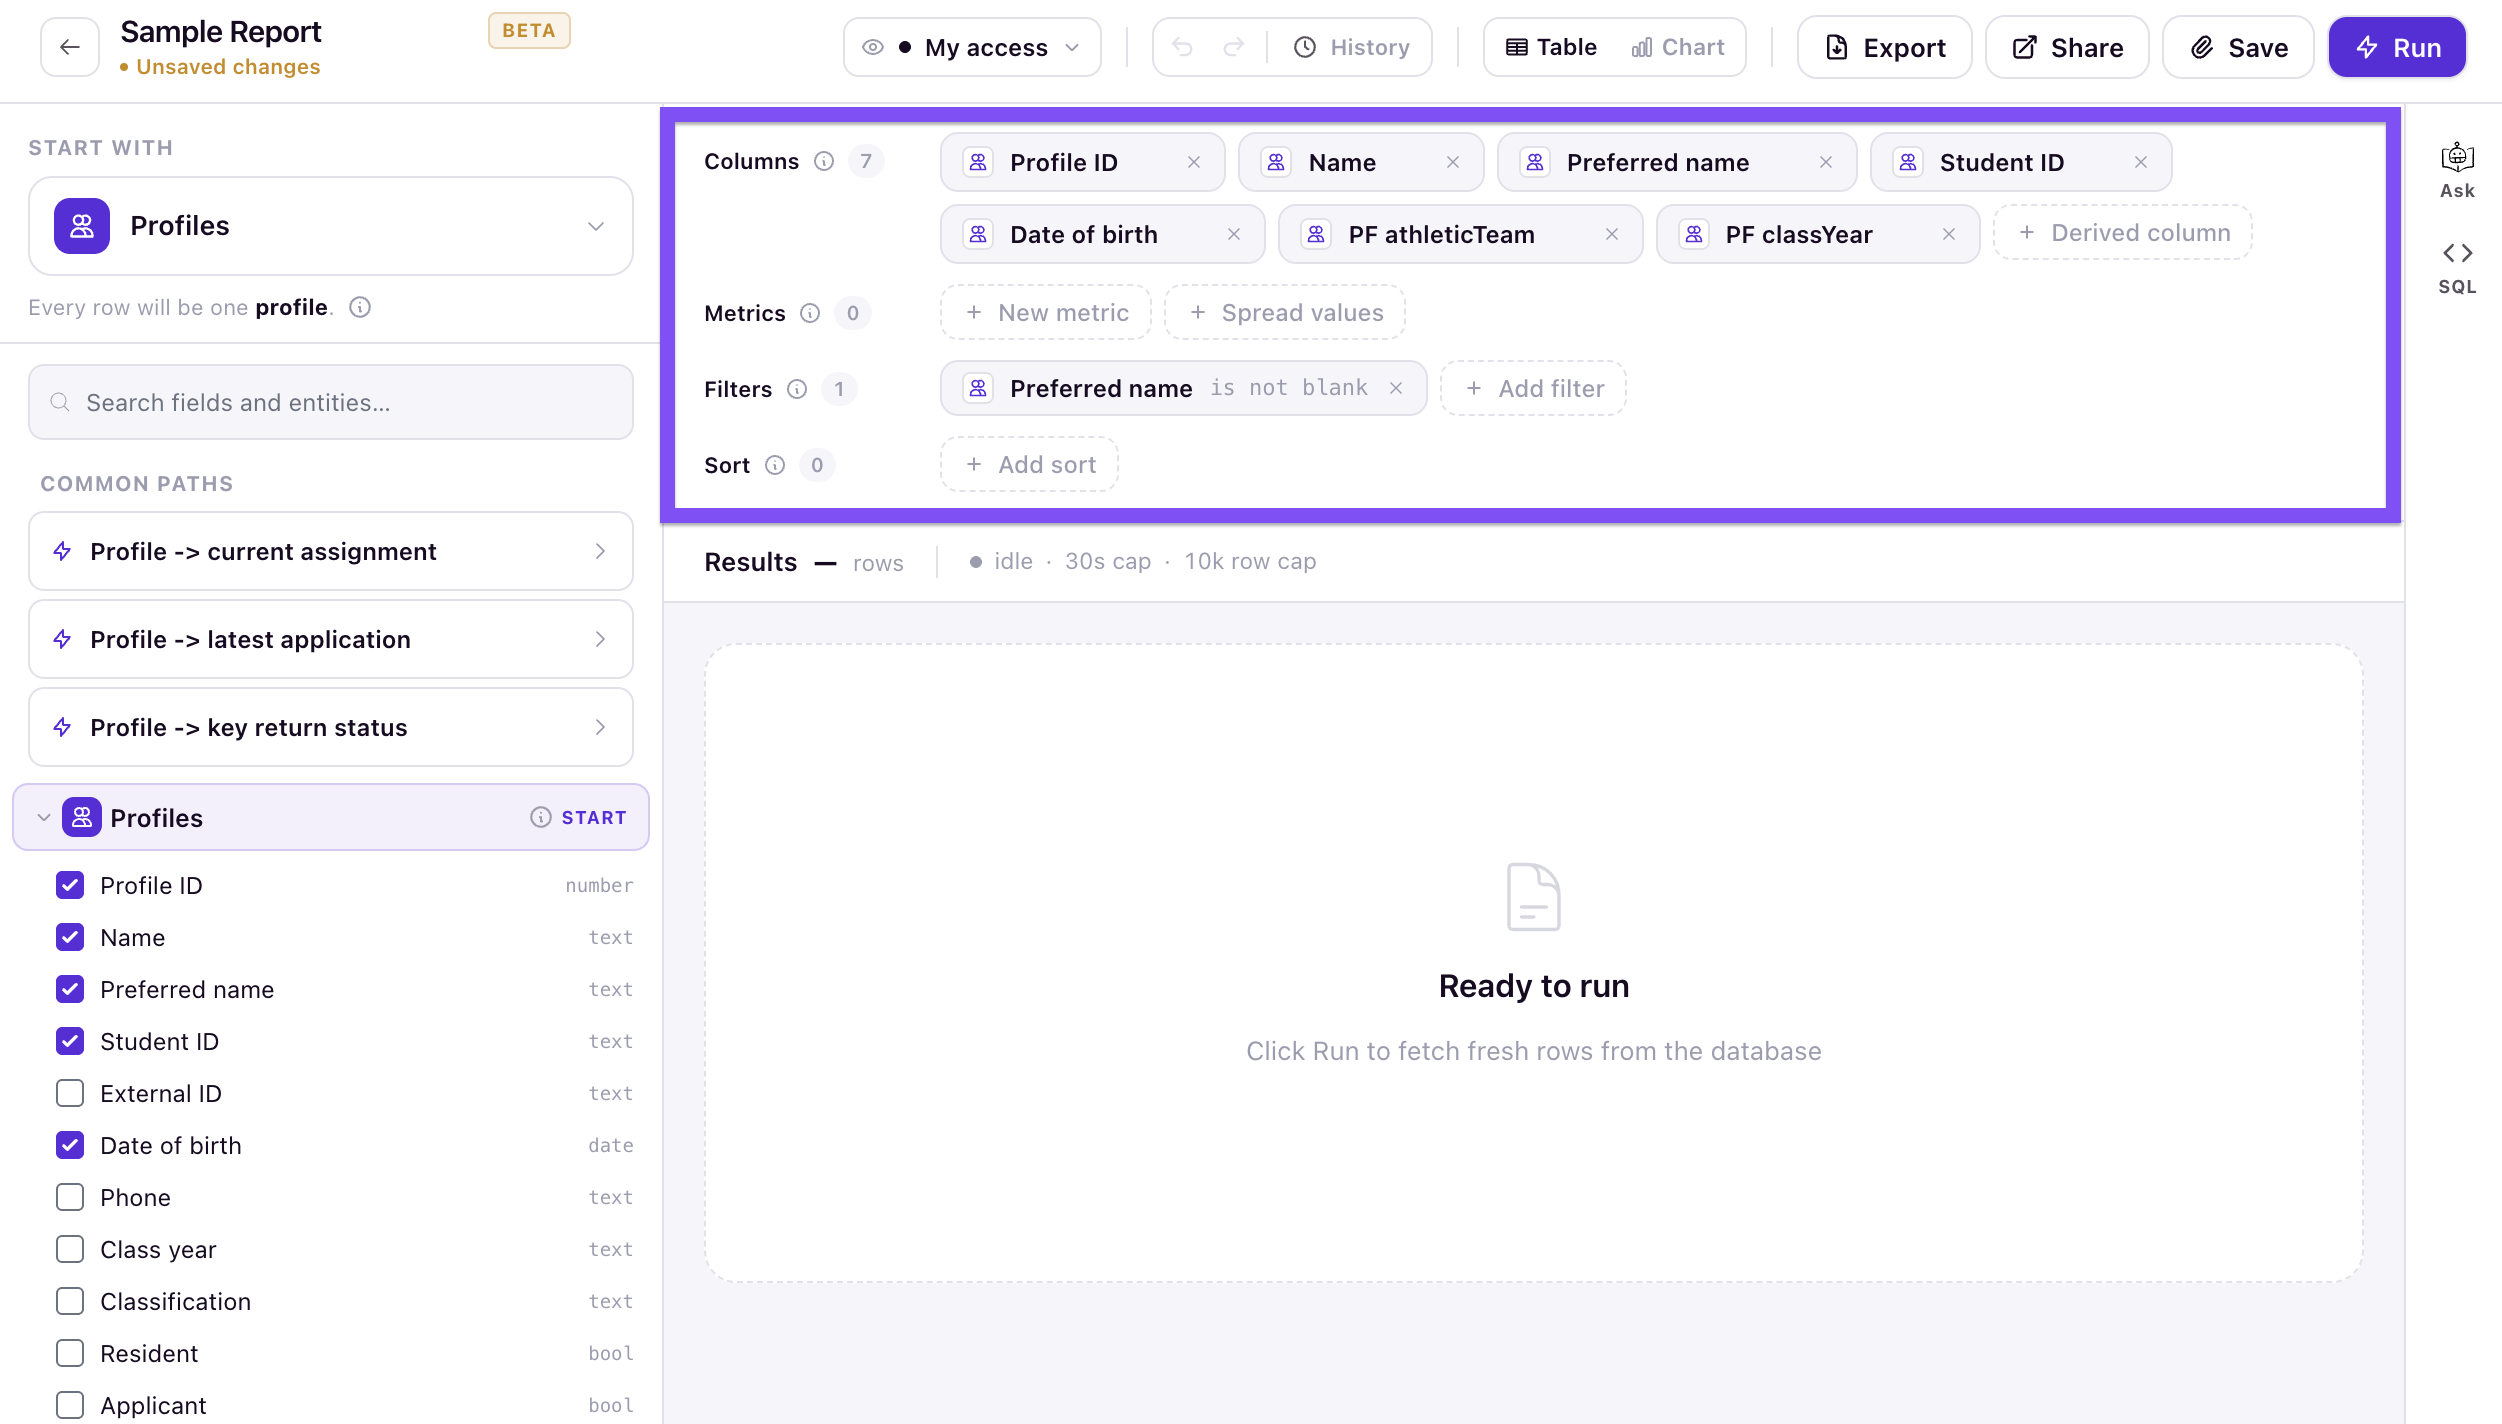Click the Share button
2502x1424 pixels.
2067,47
